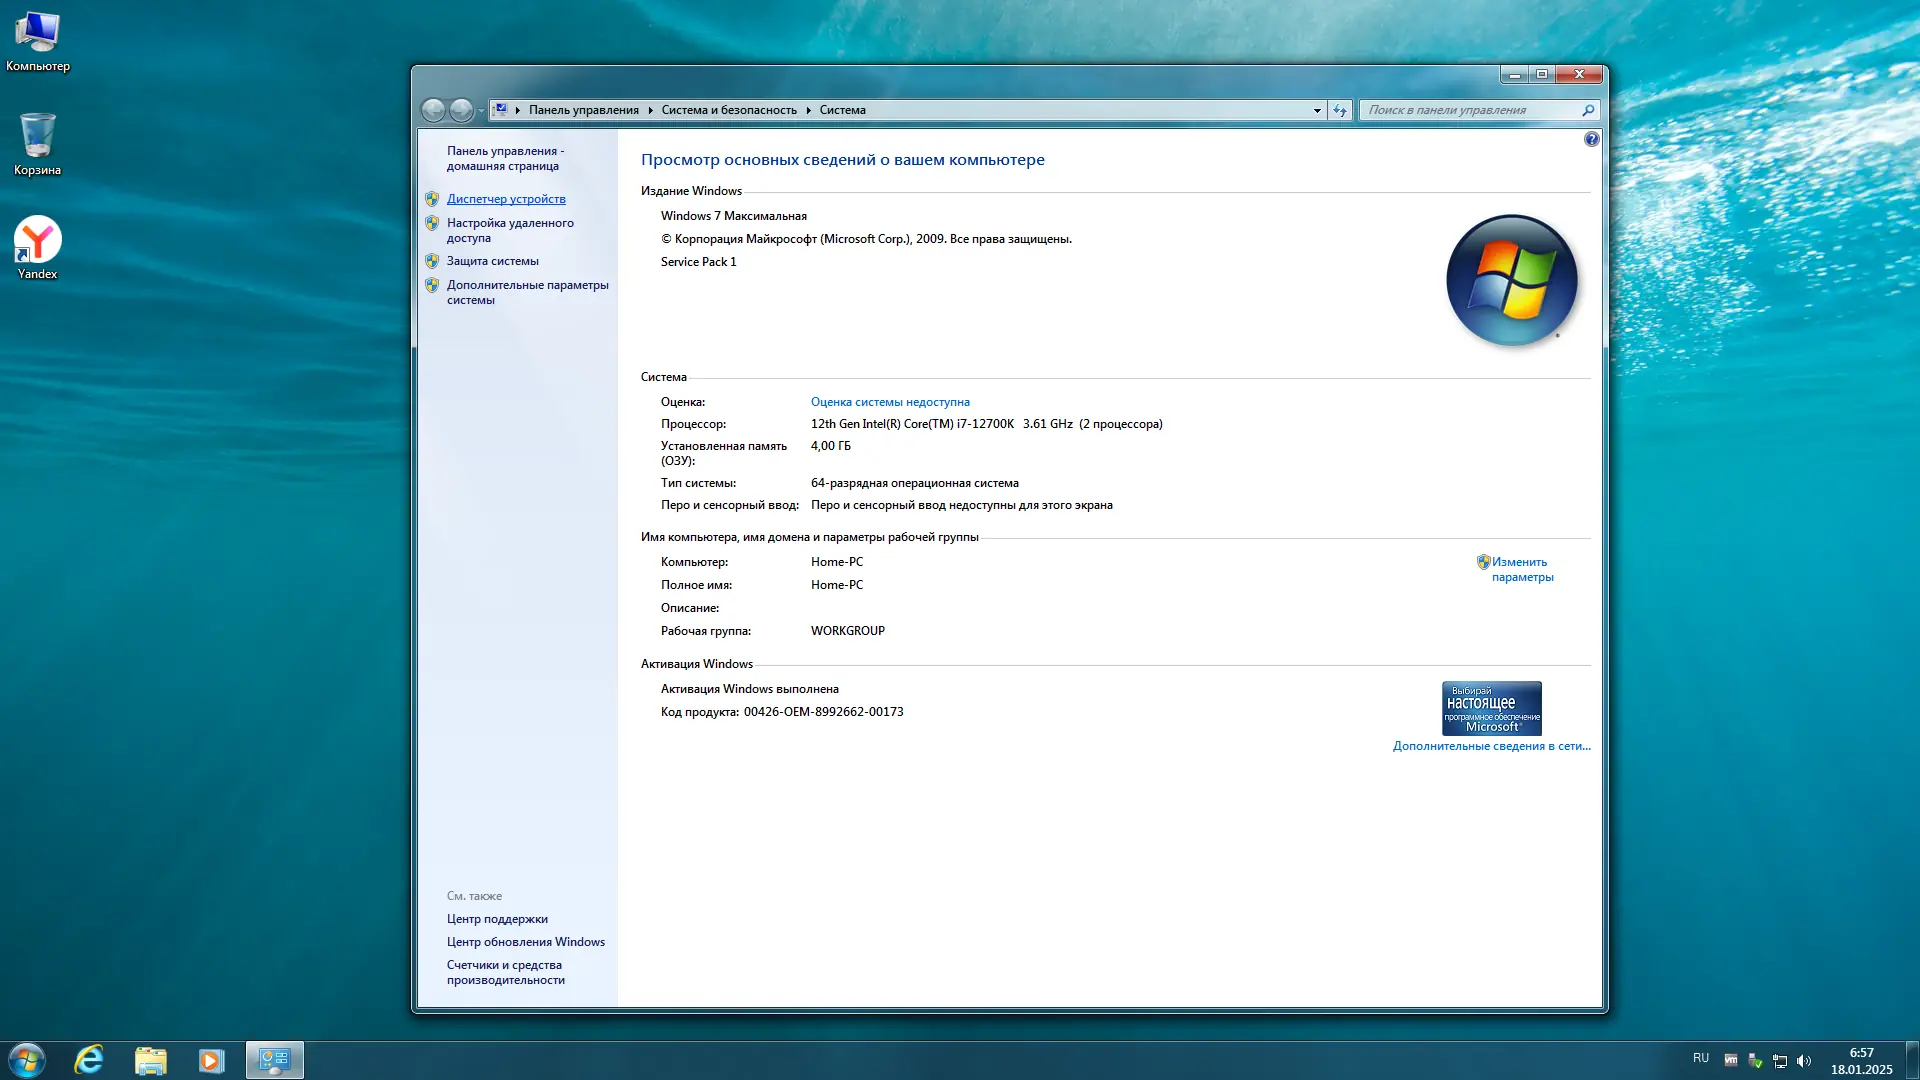Screen dimensions: 1920x1080
Task: Click the volume speaker tray icon
Action: point(1804,1061)
